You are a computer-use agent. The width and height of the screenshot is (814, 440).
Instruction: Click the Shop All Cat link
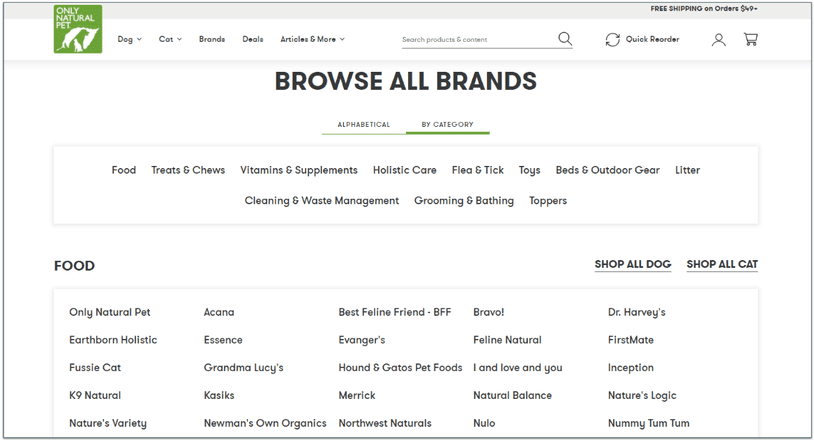(722, 265)
